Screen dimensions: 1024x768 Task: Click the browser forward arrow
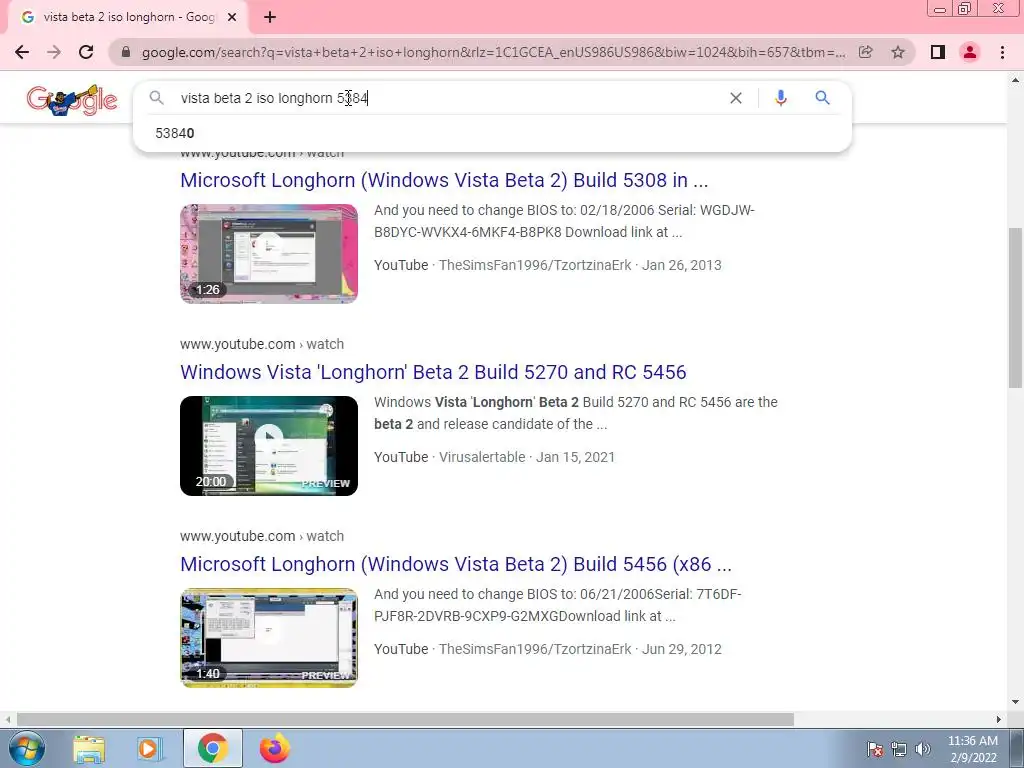click(54, 52)
